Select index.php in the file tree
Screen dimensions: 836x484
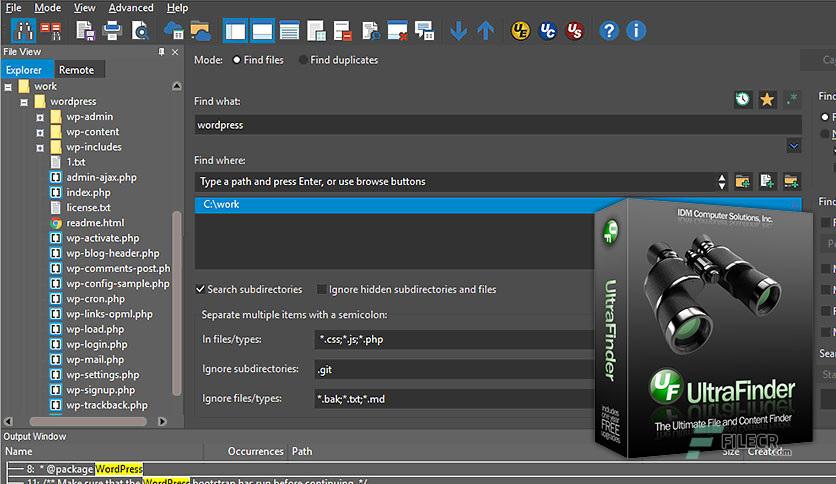click(x=88, y=193)
